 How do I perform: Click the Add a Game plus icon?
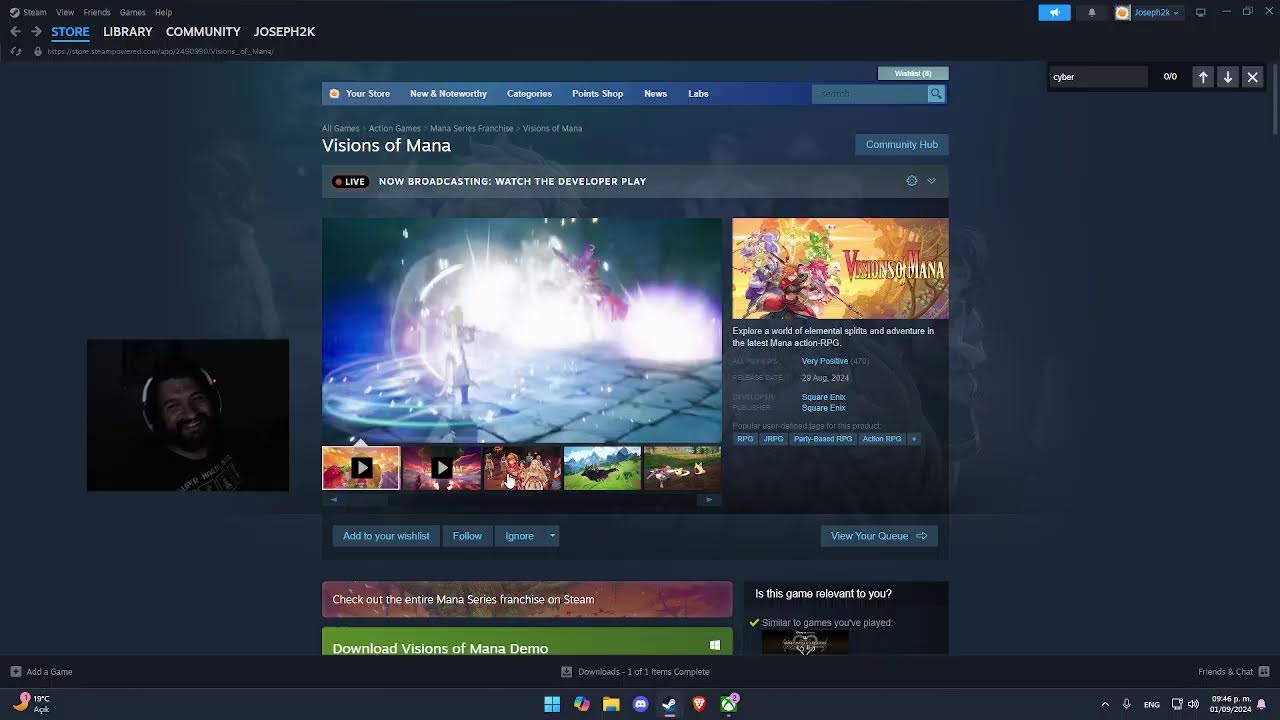[15, 672]
